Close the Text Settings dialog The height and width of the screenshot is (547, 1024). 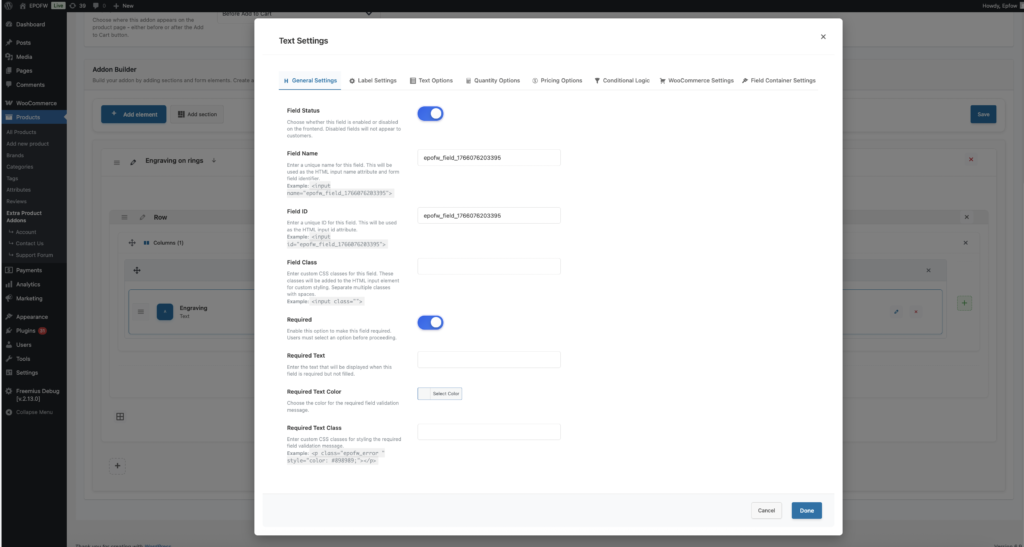coord(823,37)
